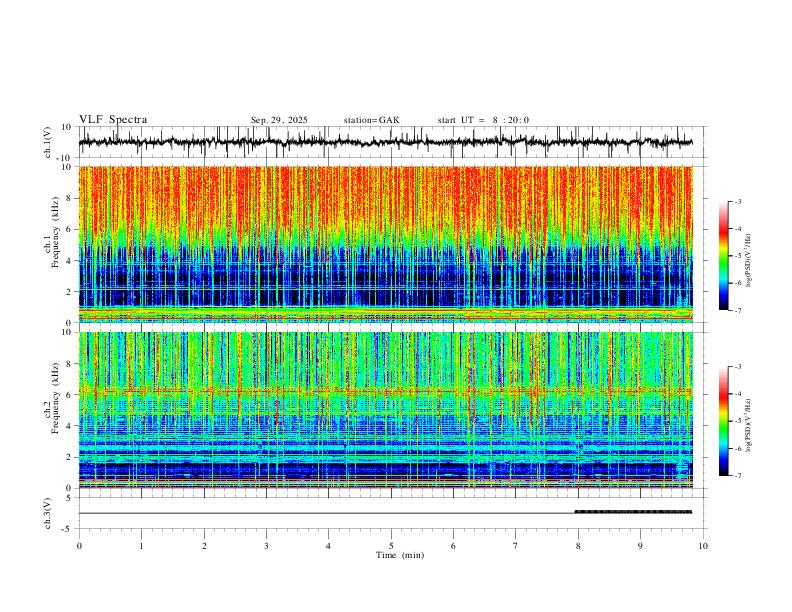Click the 'ch.1(V)' waveform axis label
The width and height of the screenshot is (792, 612).
(48, 142)
